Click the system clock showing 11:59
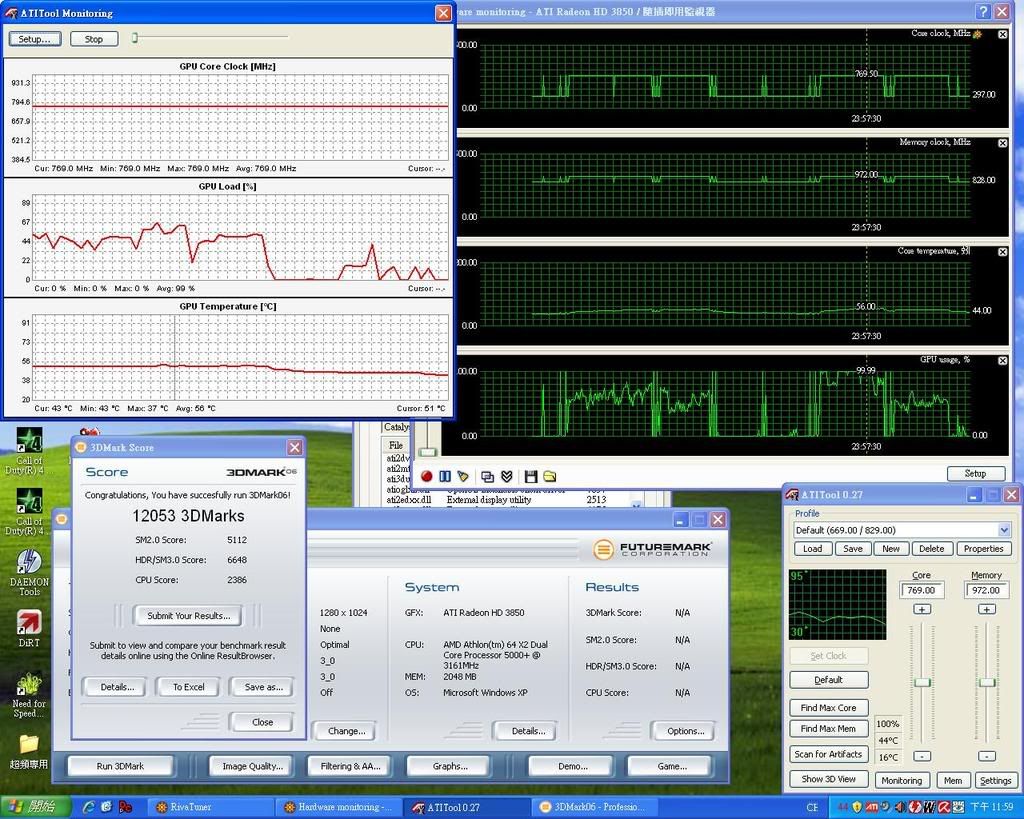1024x819 pixels. tap(991, 807)
